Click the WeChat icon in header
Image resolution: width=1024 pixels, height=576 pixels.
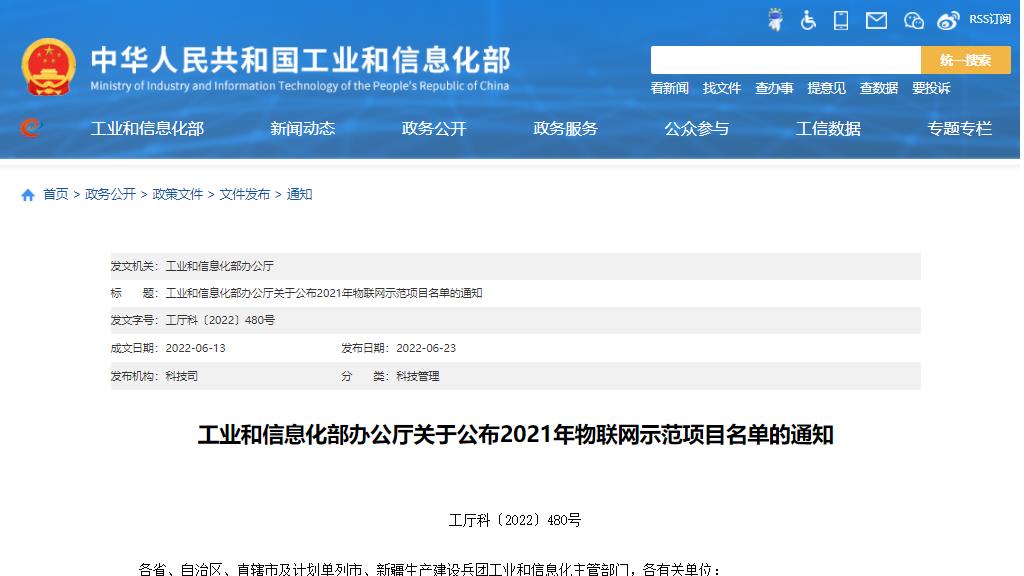pyautogui.click(x=913, y=20)
